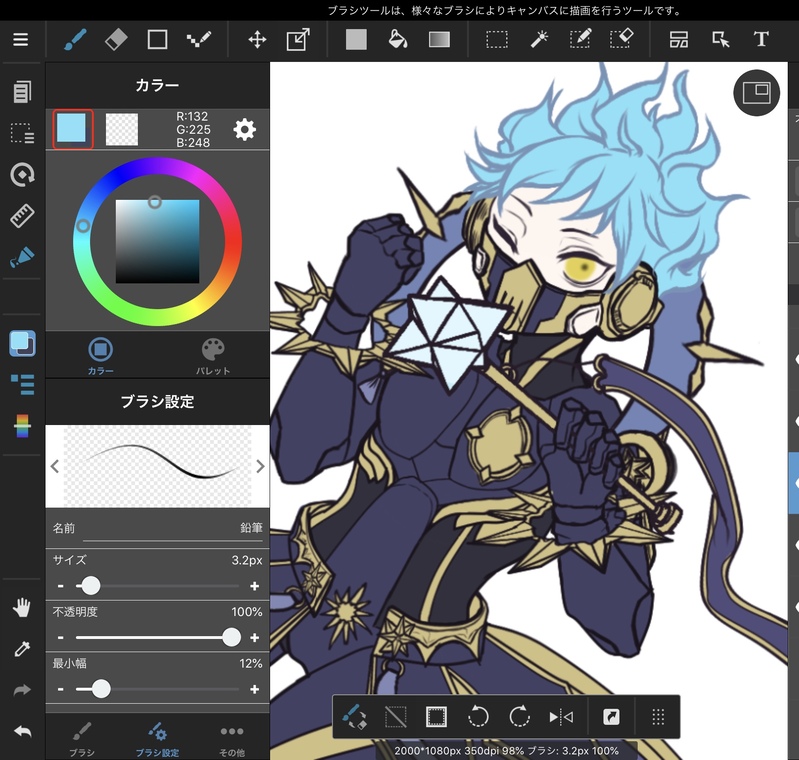Open color settings gear icon
The width and height of the screenshot is (799, 760).
click(245, 129)
